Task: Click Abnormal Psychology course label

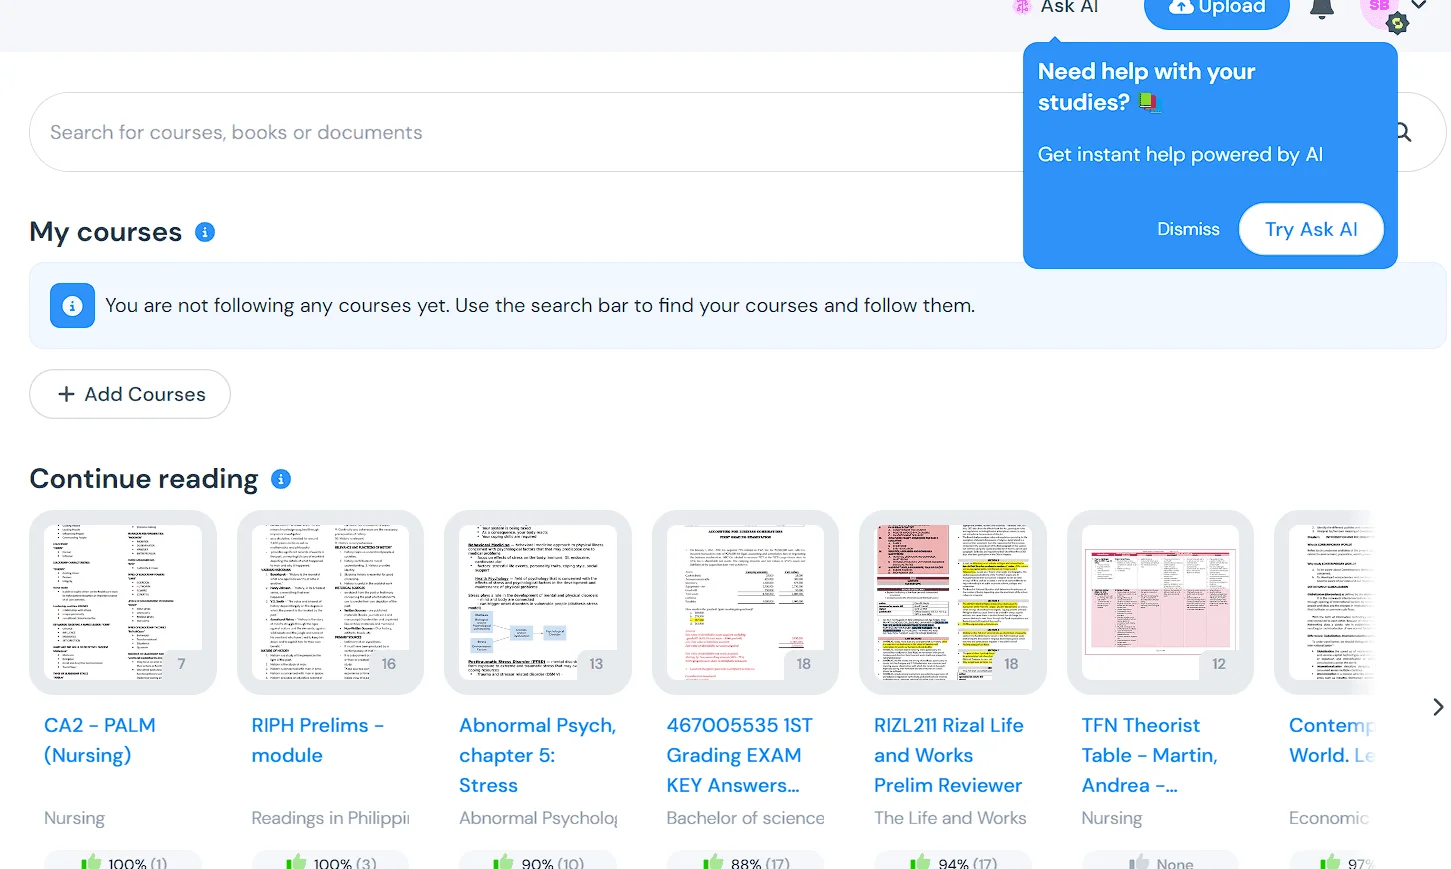Action: pos(538,818)
